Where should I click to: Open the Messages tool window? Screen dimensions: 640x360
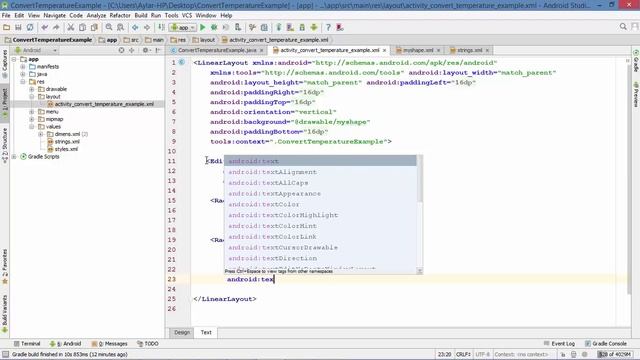[109, 344]
